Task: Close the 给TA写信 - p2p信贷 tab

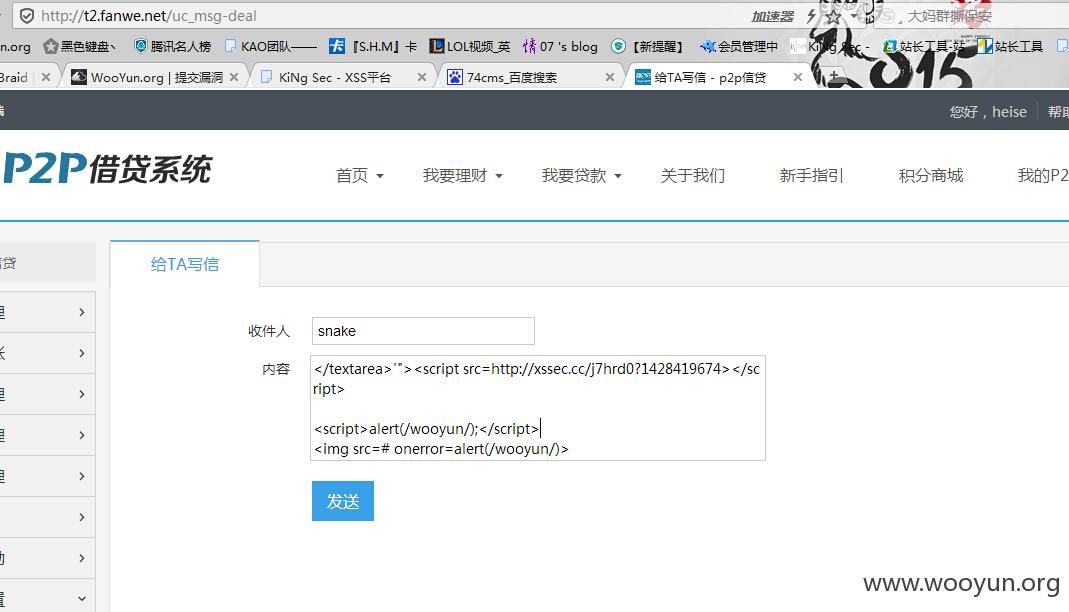Action: point(798,77)
